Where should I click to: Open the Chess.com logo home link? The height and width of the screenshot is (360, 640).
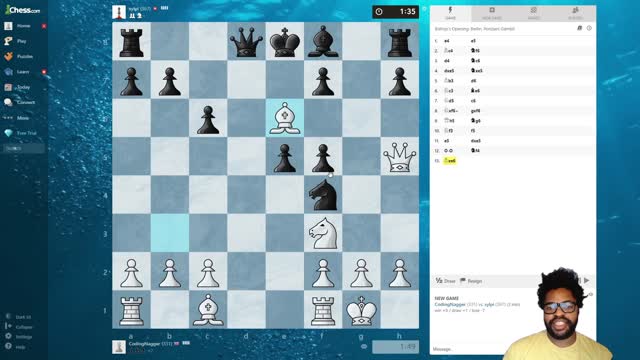click(23, 10)
